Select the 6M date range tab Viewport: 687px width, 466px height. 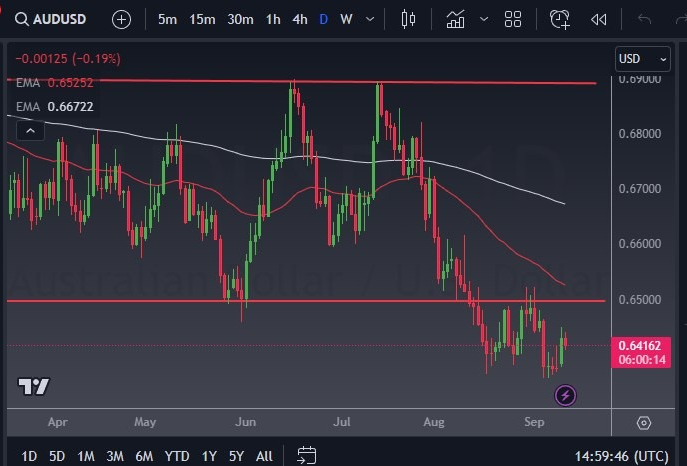coord(144,456)
